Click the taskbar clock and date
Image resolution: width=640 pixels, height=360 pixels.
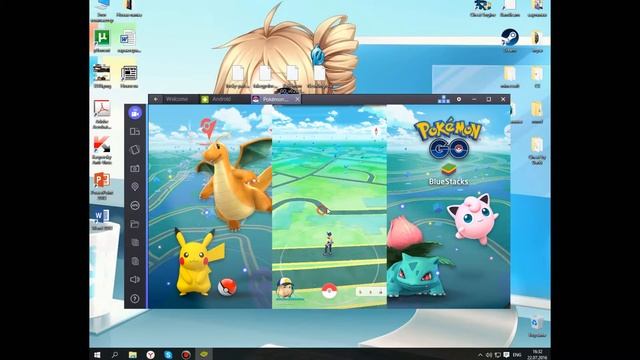[x=537, y=355]
